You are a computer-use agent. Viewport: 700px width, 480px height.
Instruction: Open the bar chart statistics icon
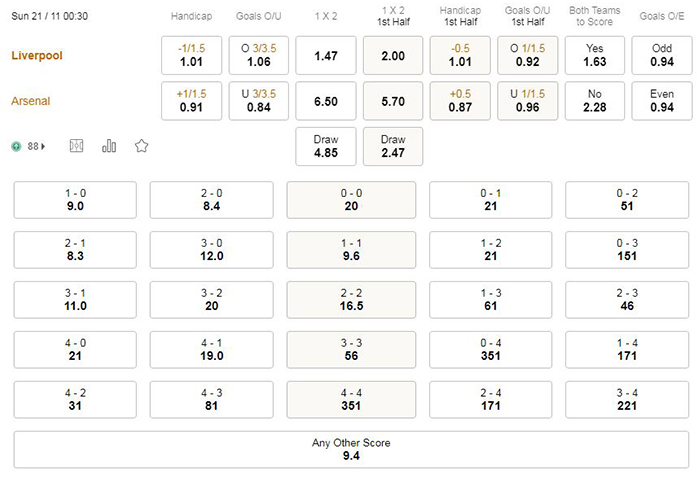(x=109, y=146)
